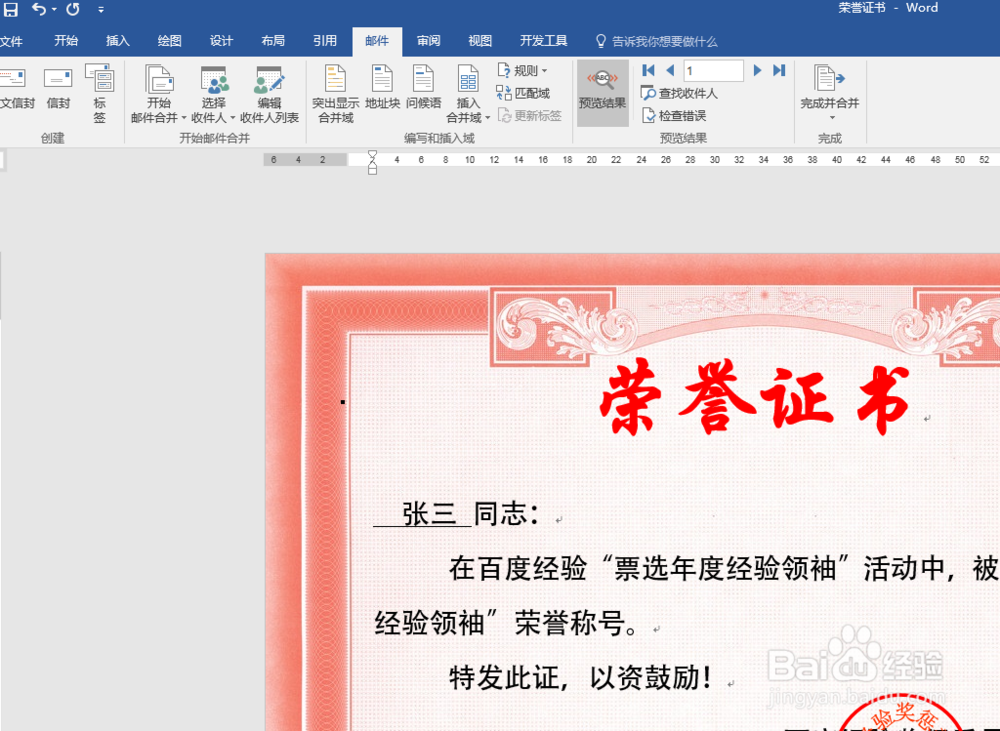Switch to the 审阅 (Review) tab
Viewport: 1000px width, 731px height.
(428, 41)
